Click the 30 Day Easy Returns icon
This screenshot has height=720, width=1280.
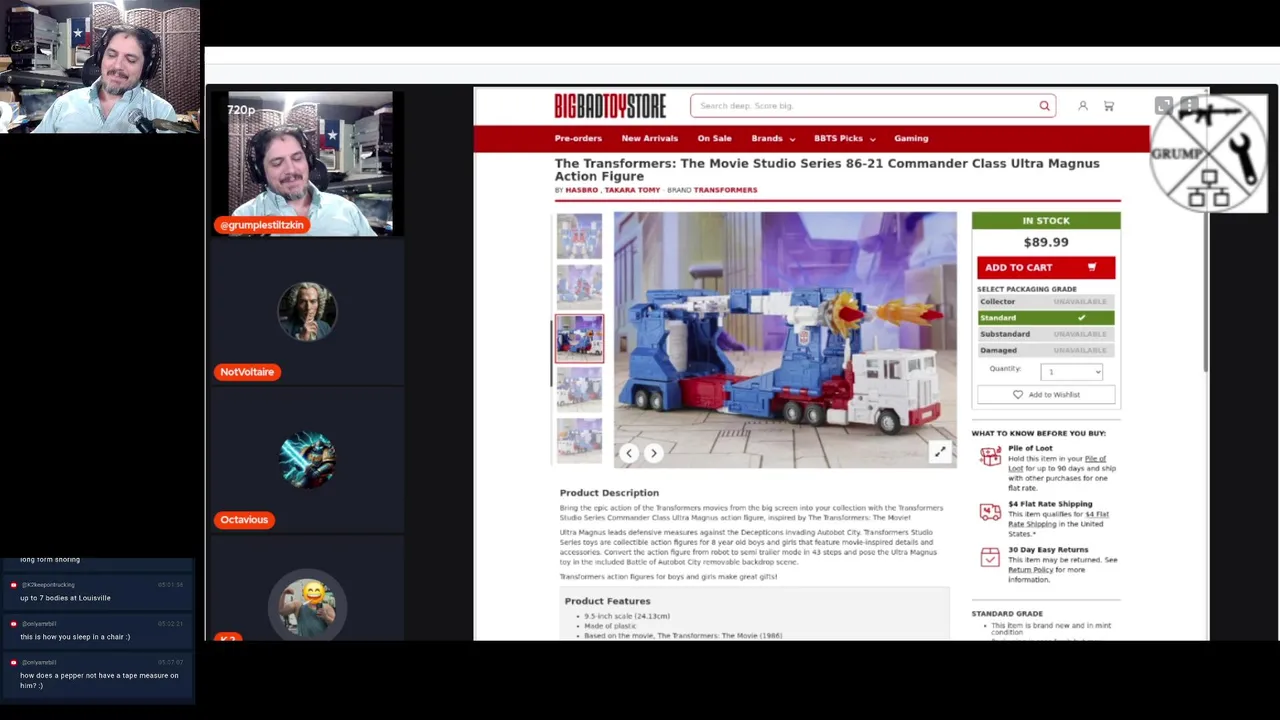coord(990,558)
